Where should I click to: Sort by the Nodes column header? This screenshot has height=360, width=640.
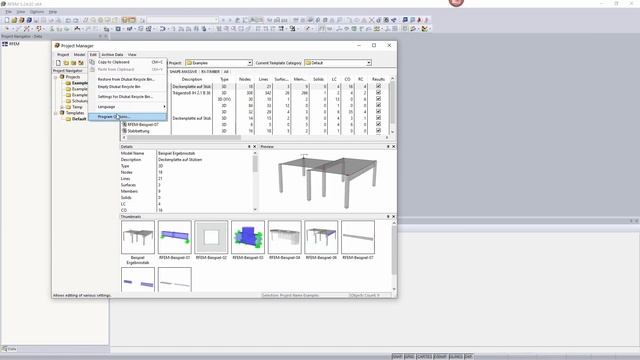245,79
